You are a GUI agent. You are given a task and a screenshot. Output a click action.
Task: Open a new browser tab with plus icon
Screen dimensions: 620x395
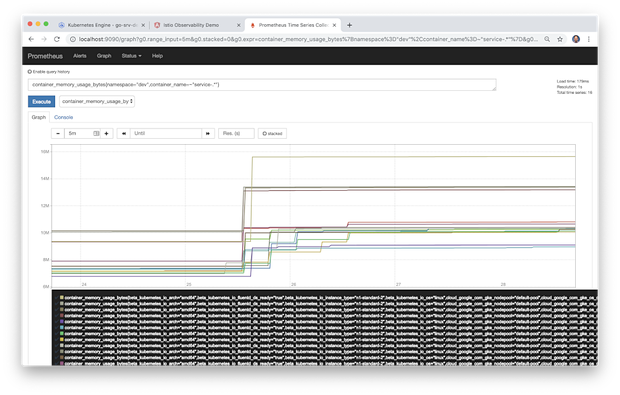coord(349,25)
